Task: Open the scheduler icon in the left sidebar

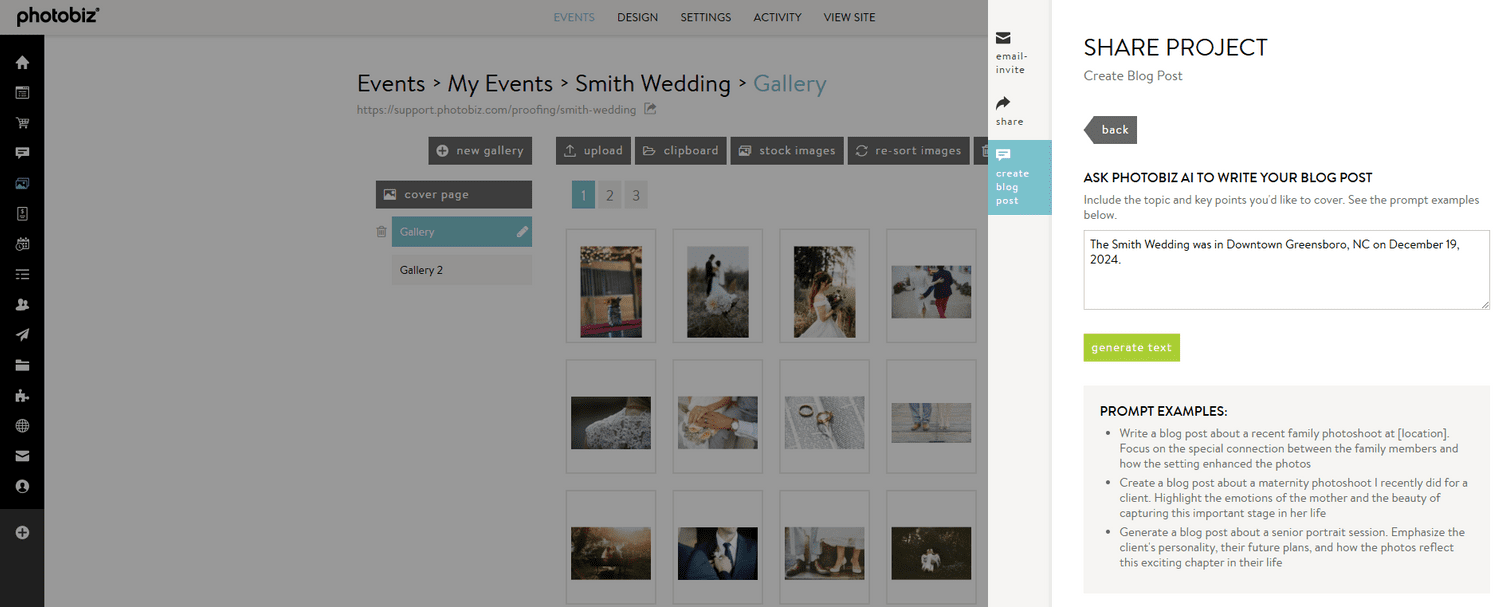Action: (x=22, y=243)
